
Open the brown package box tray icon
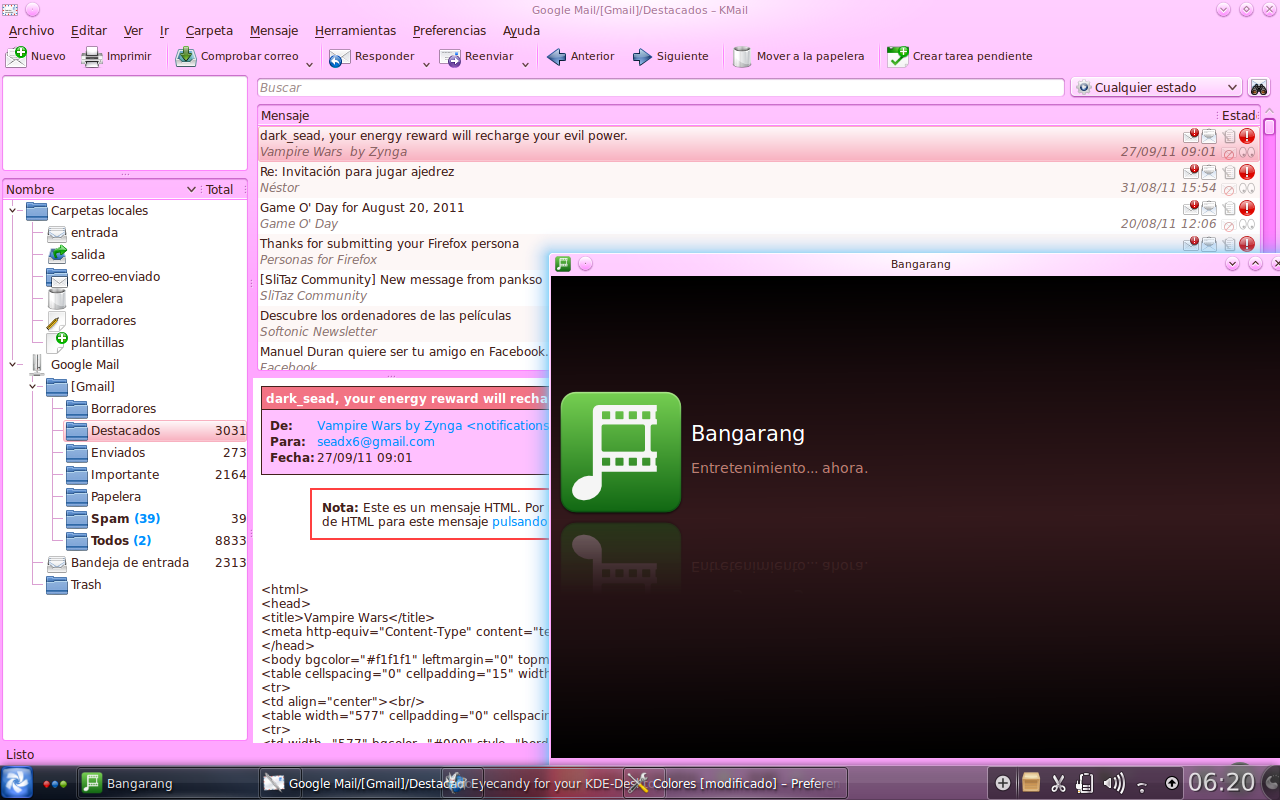[1031, 783]
